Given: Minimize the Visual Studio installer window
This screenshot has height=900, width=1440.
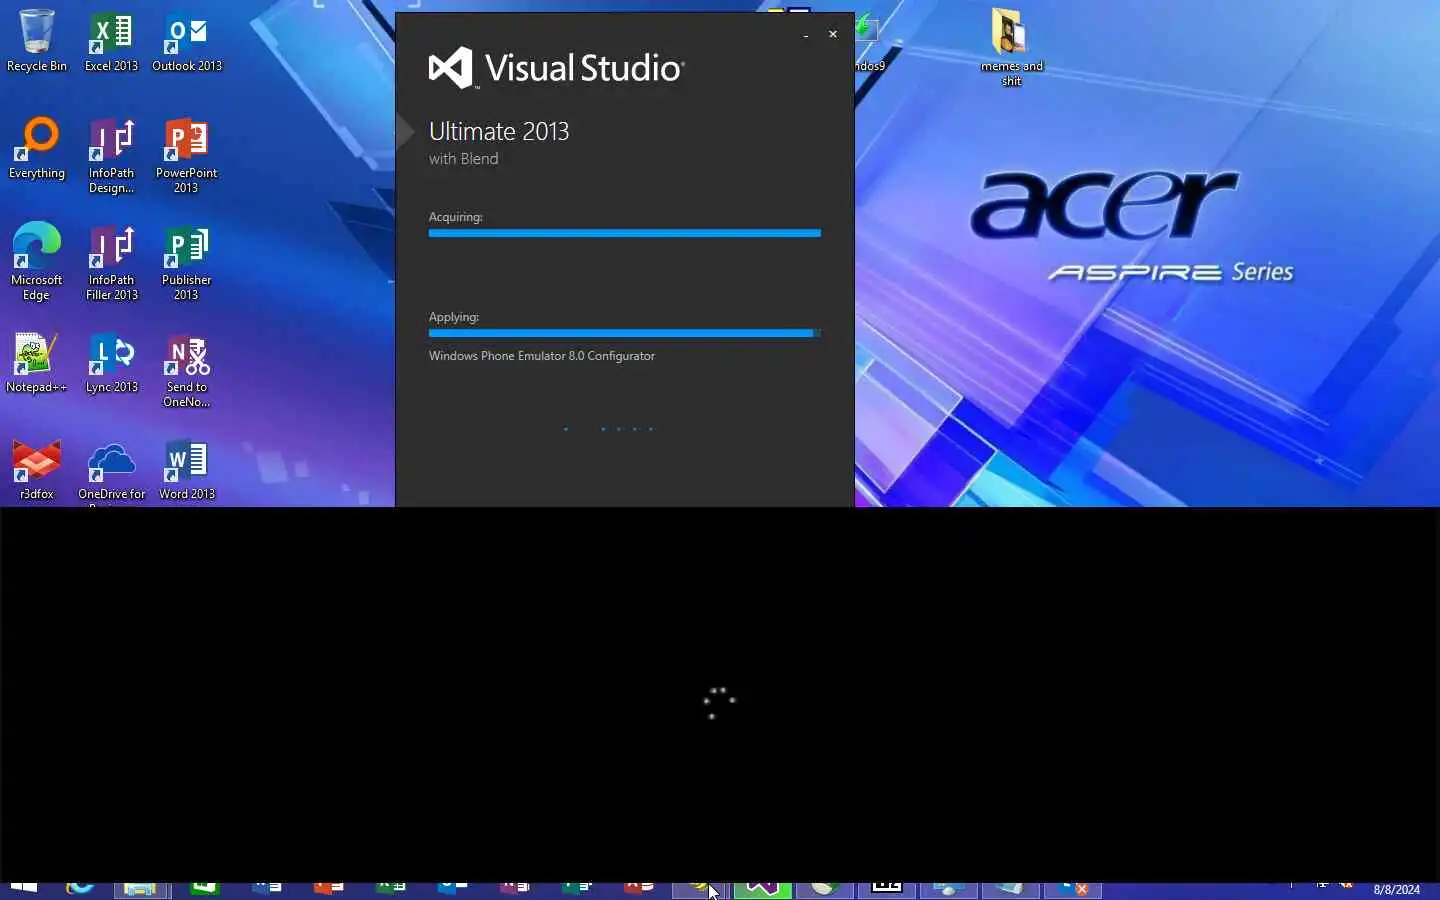Looking at the screenshot, I should [x=806, y=35].
